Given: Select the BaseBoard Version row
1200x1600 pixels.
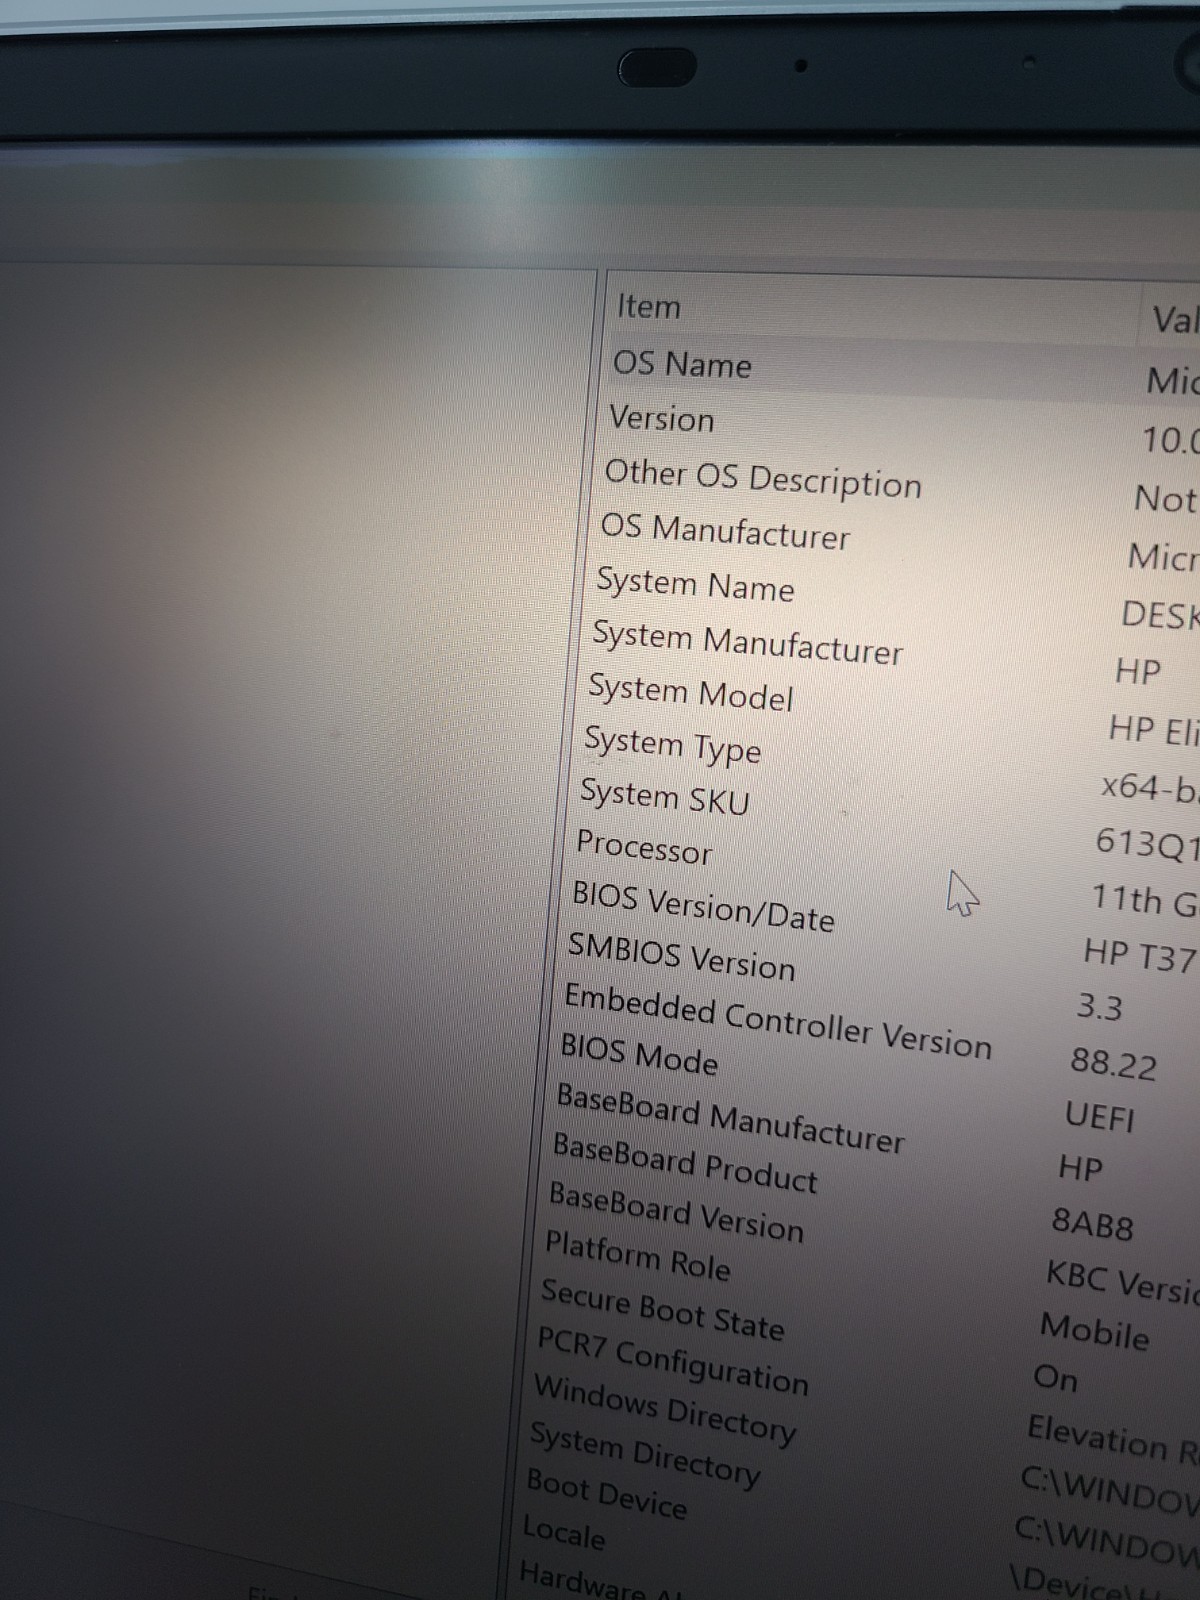Looking at the screenshot, I should tap(676, 1212).
